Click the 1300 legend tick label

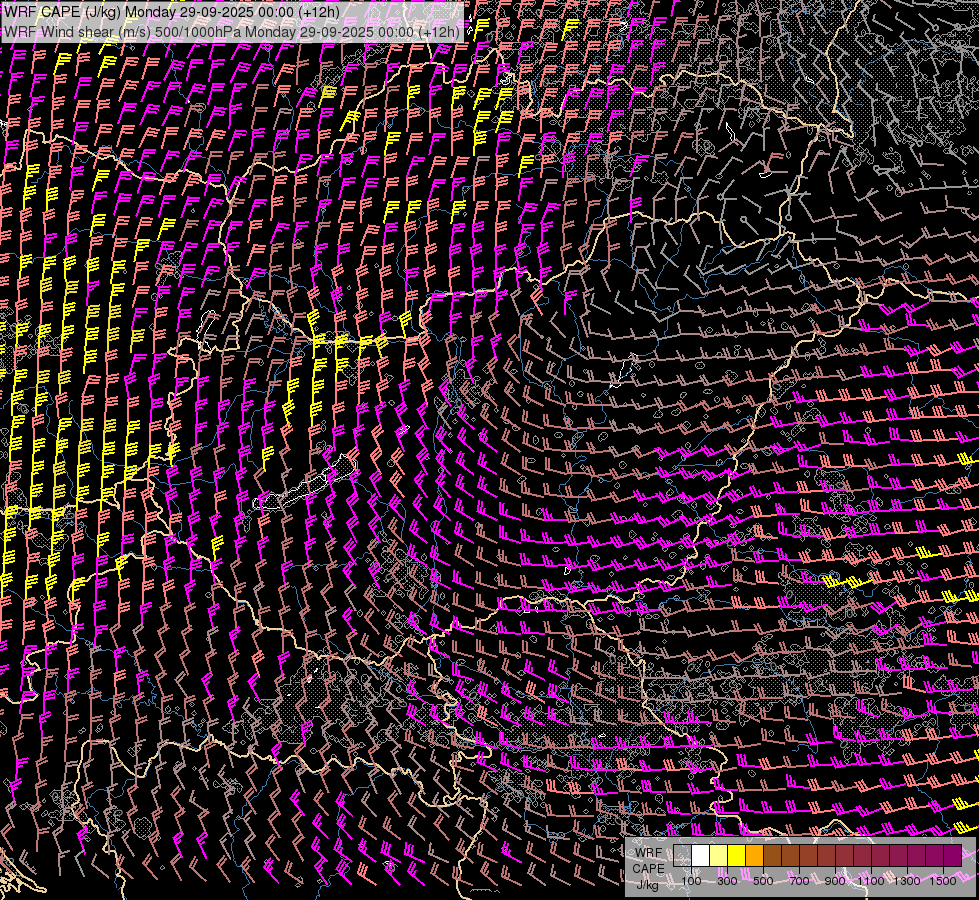point(907,881)
